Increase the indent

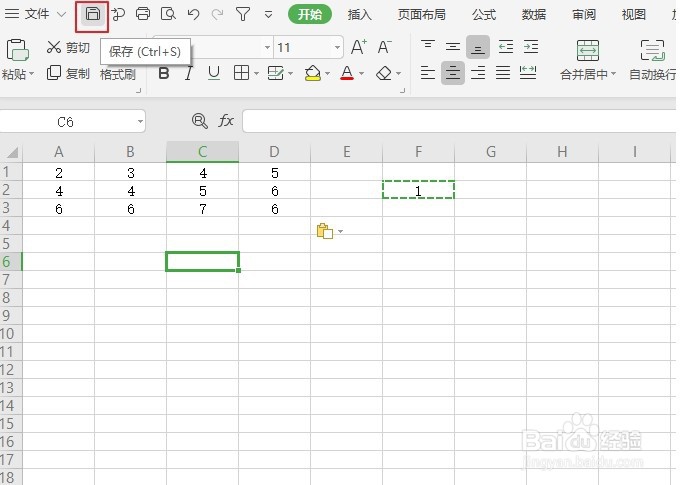(531, 46)
